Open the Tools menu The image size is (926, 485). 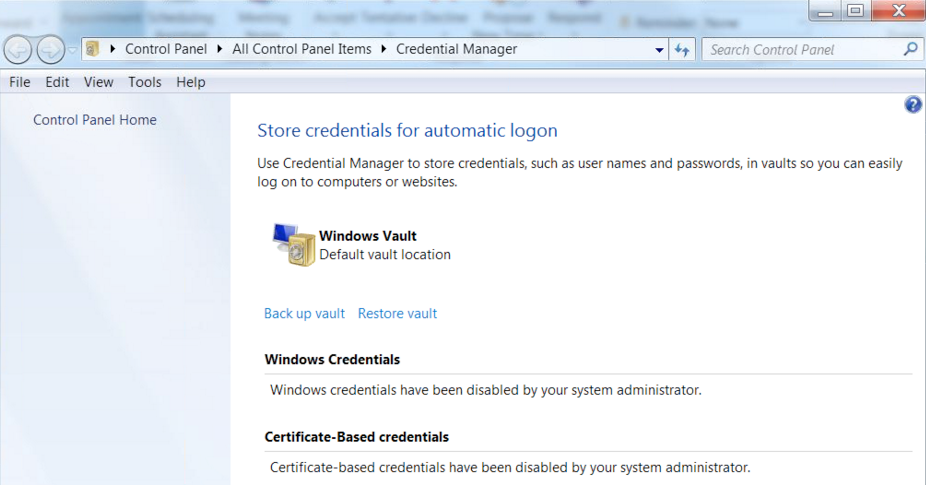click(x=145, y=82)
